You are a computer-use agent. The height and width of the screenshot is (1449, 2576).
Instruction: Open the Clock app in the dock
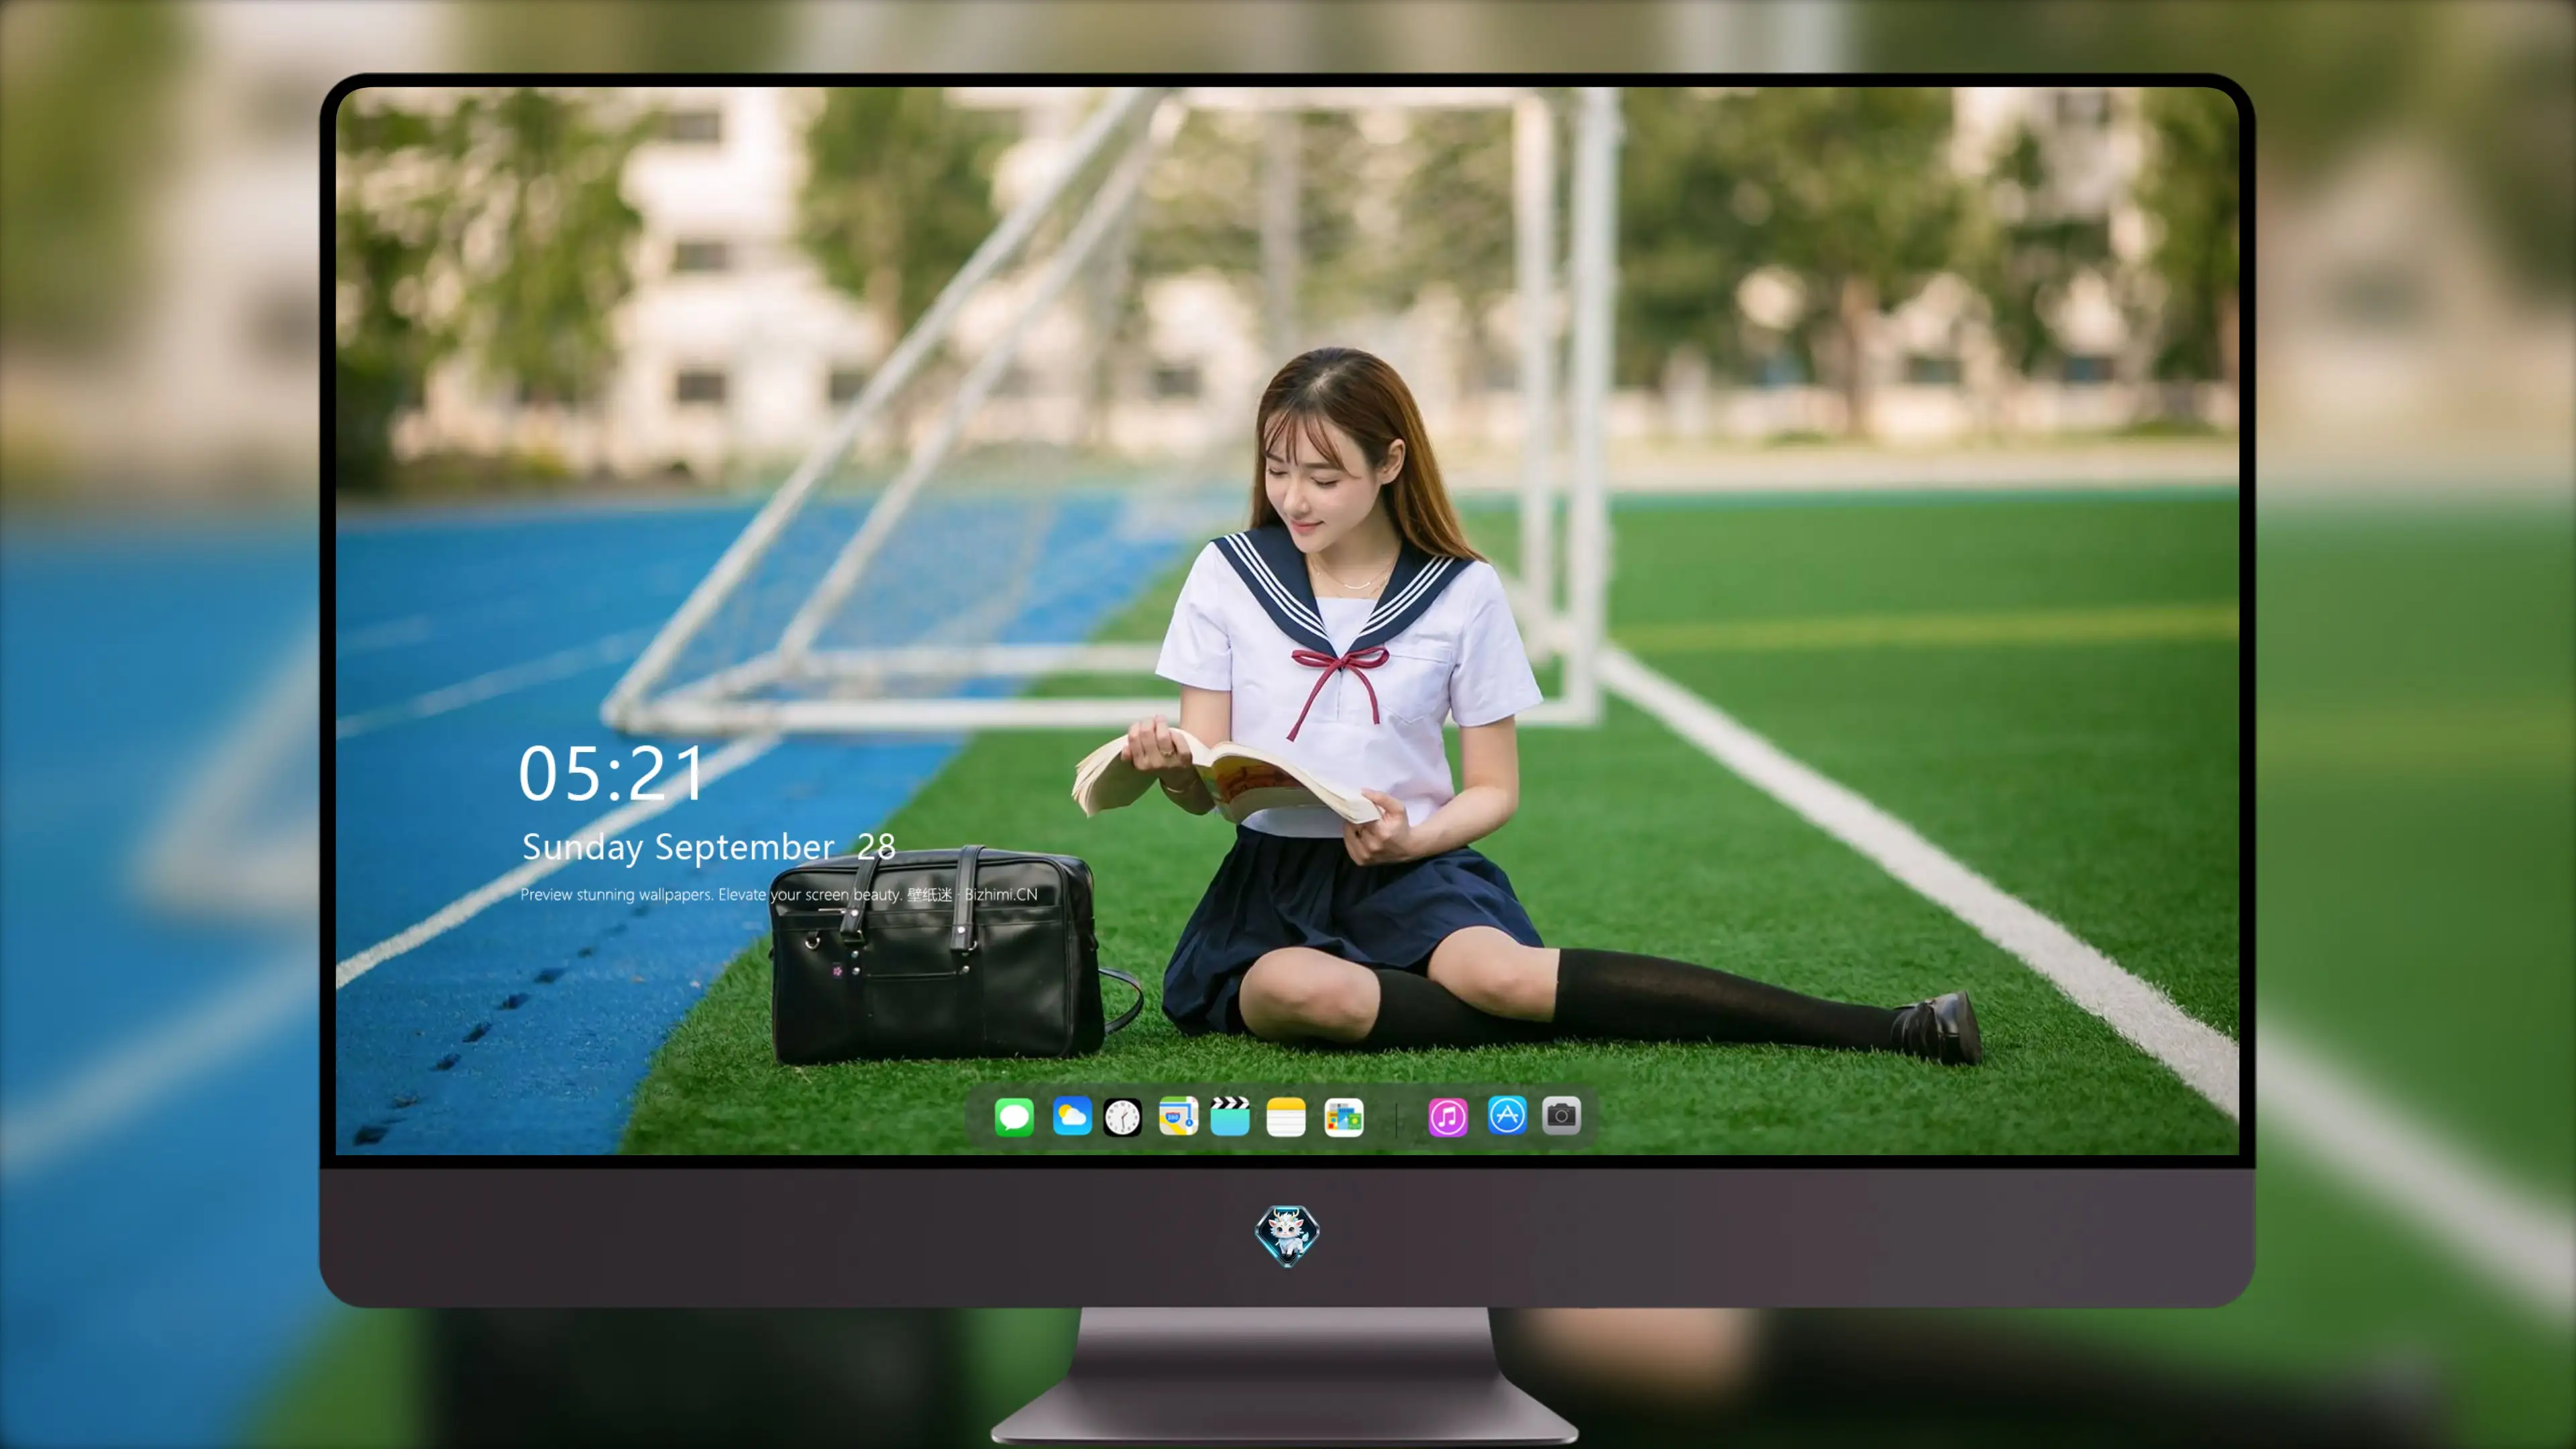tap(1122, 1116)
